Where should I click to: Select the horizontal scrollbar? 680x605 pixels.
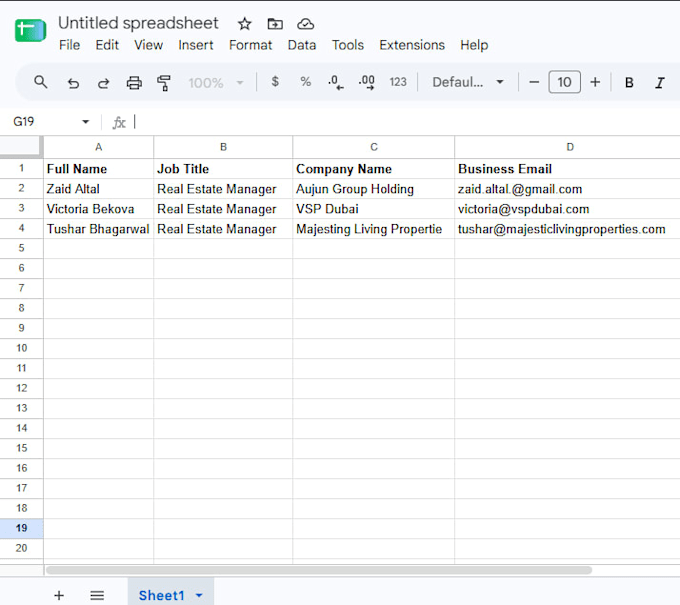coord(319,570)
